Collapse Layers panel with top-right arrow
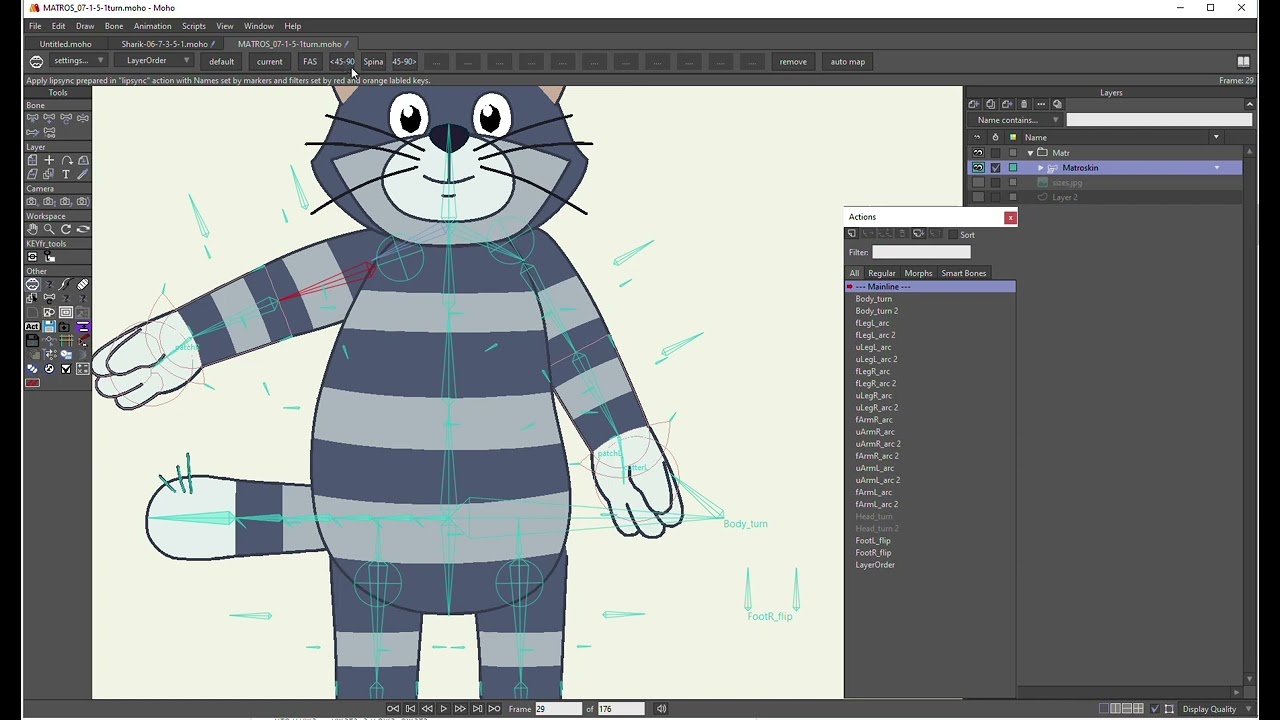The image size is (1280, 720). coord(1249,104)
